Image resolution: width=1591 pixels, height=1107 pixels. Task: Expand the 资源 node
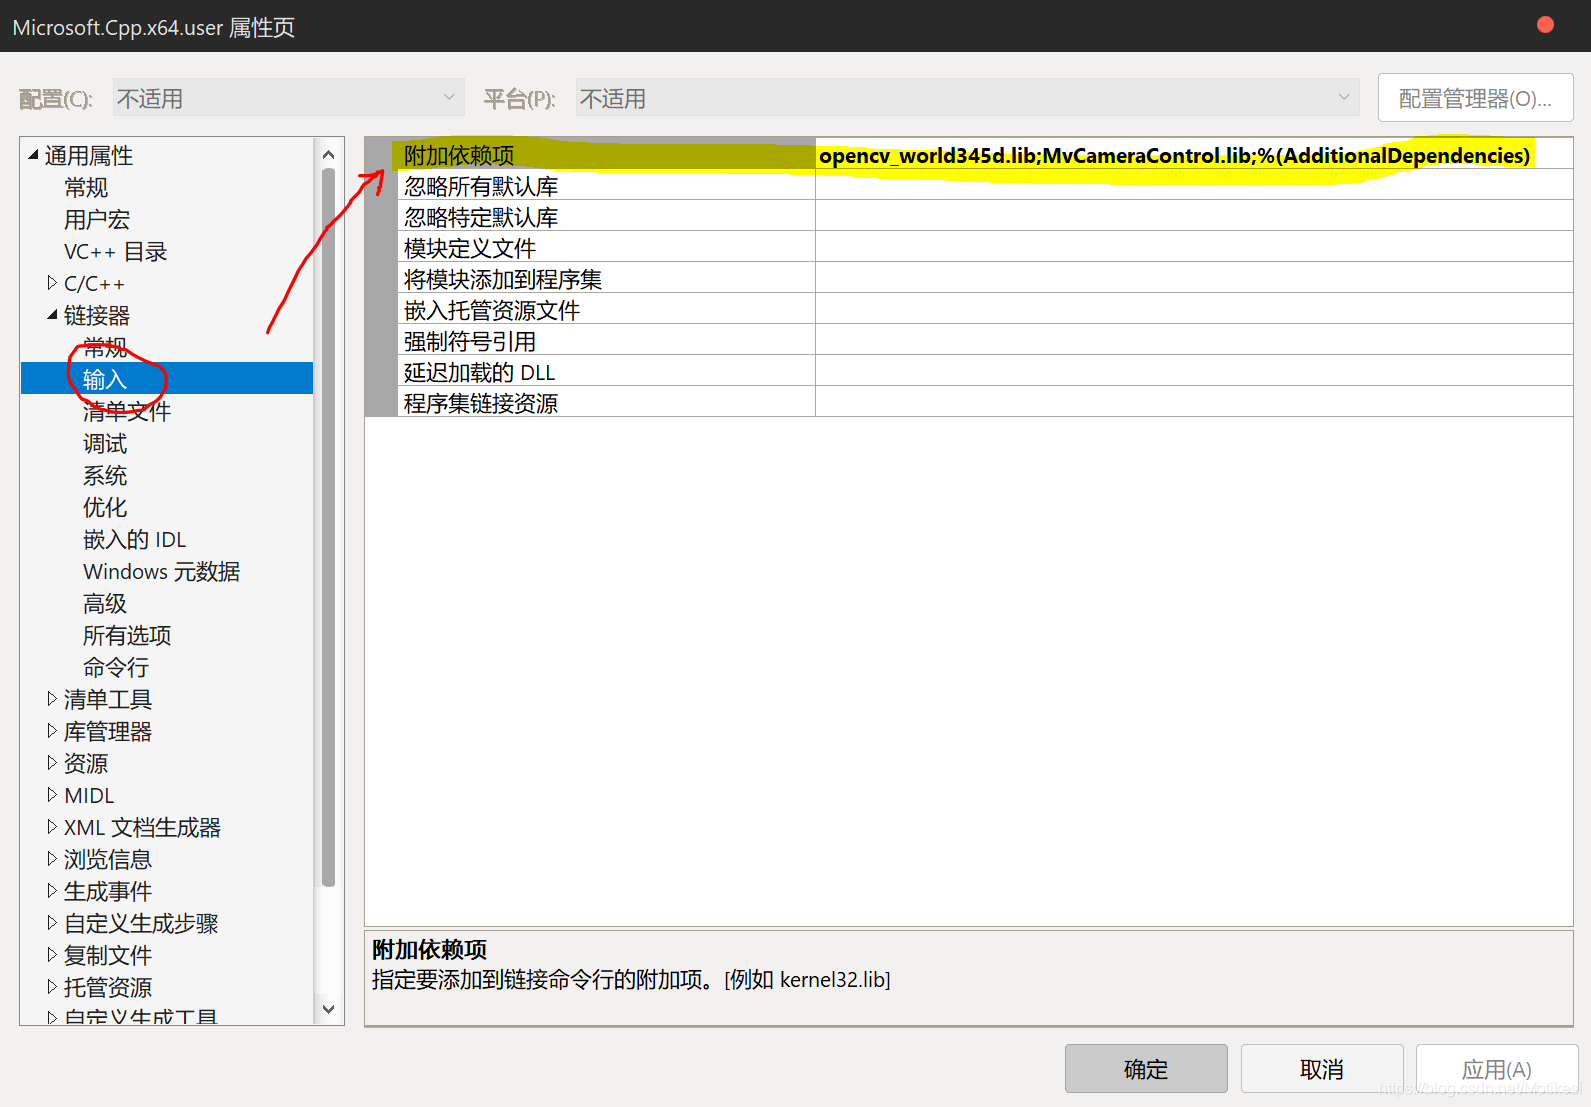(52, 763)
